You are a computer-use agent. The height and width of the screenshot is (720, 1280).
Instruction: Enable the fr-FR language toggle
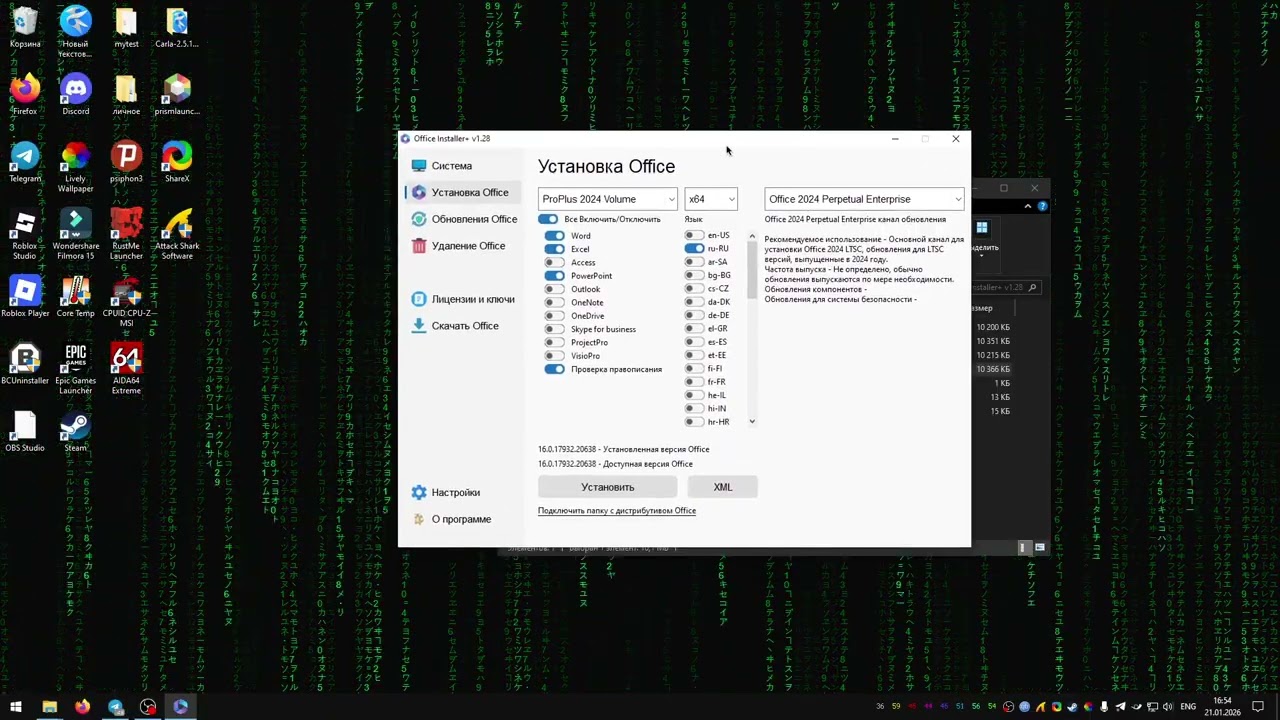[694, 382]
